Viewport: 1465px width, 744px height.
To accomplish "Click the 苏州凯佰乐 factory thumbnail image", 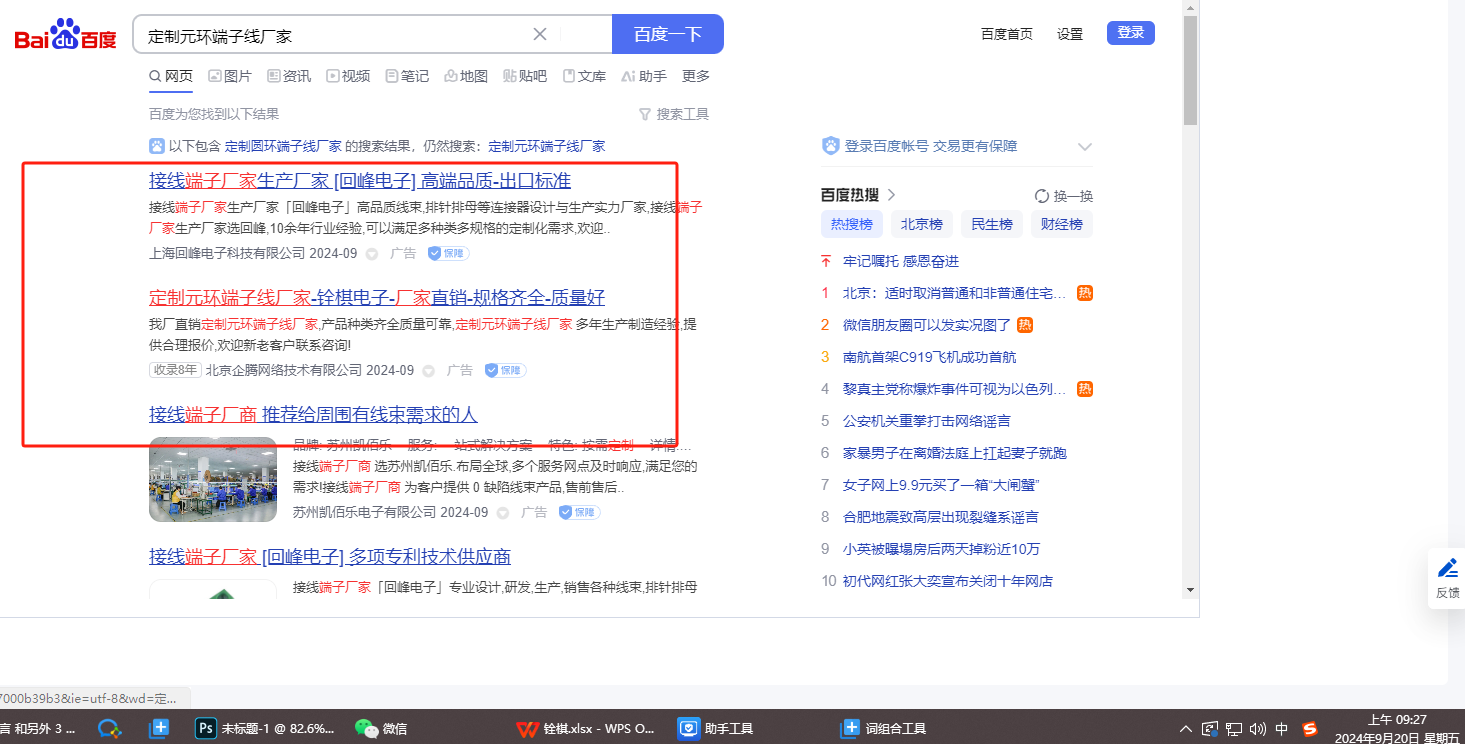I will [x=213, y=480].
